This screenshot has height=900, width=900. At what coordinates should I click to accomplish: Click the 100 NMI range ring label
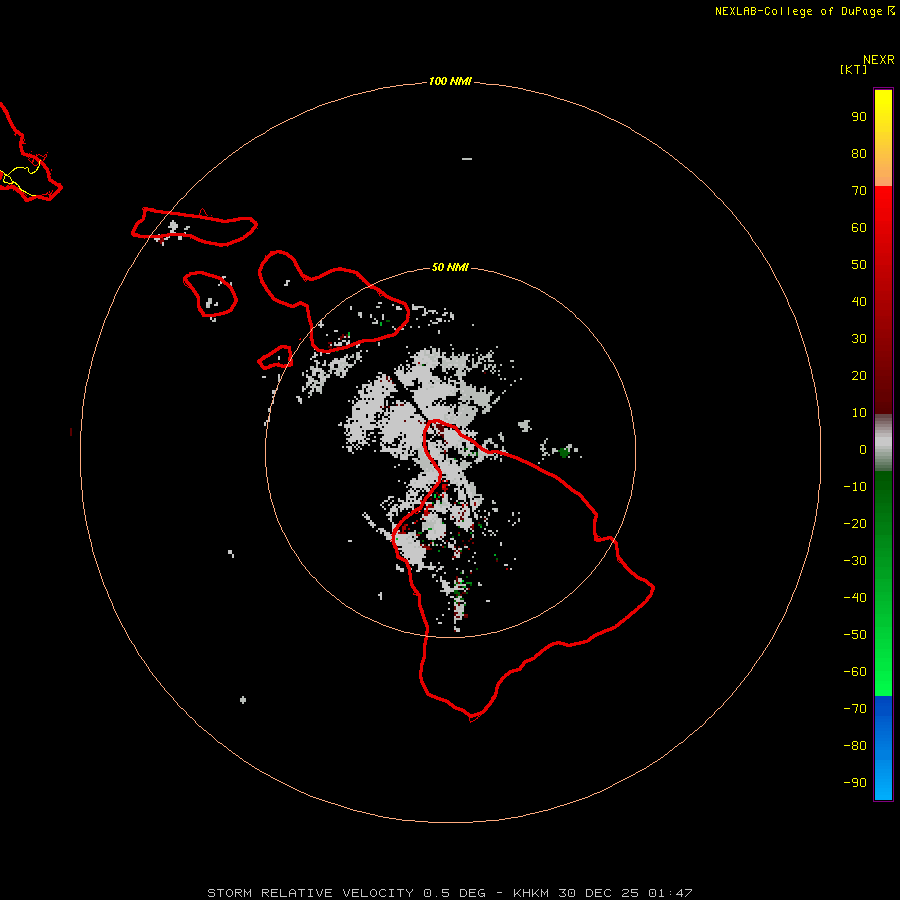[450, 81]
